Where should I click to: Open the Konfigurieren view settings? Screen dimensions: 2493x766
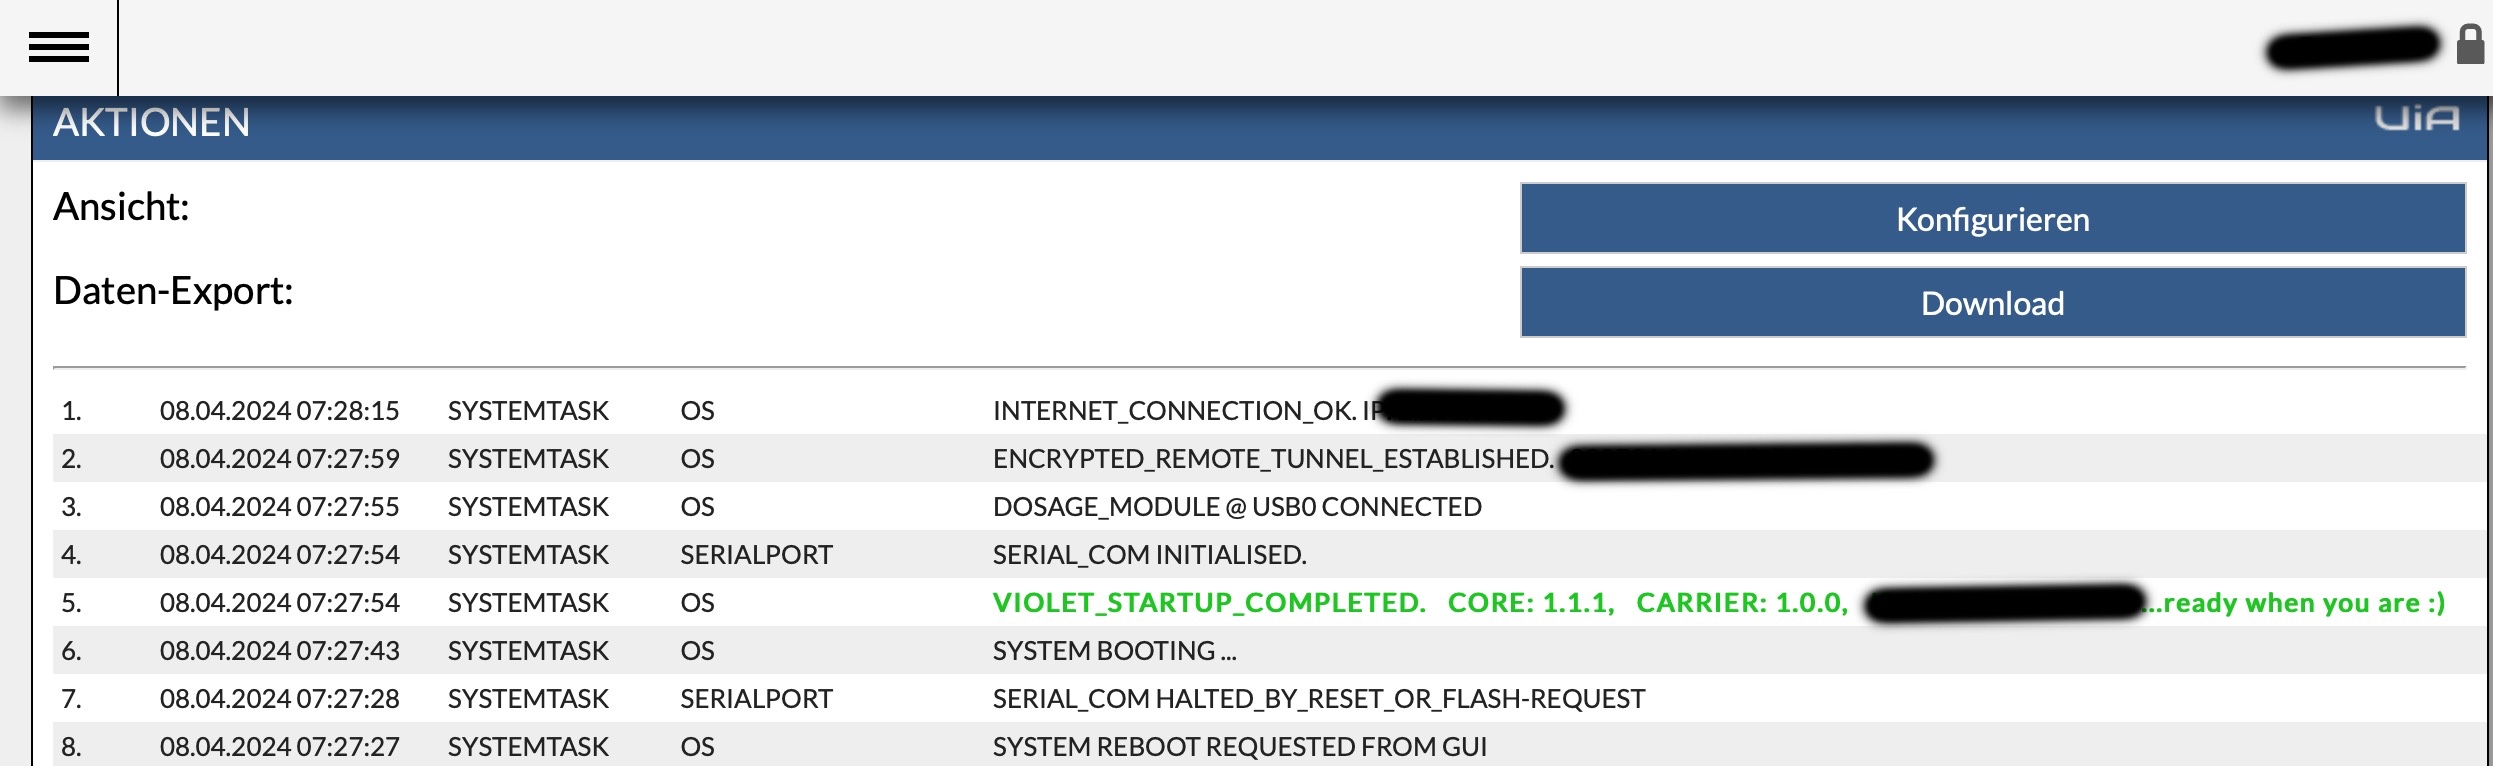[x=1993, y=218]
